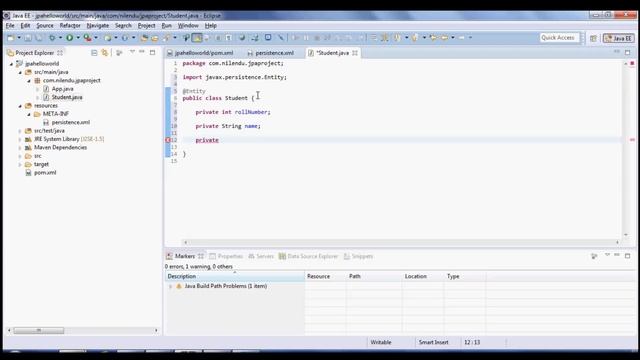Open the New file dropdown arrow
Screen dimensions: 640x360
tap(19, 38)
